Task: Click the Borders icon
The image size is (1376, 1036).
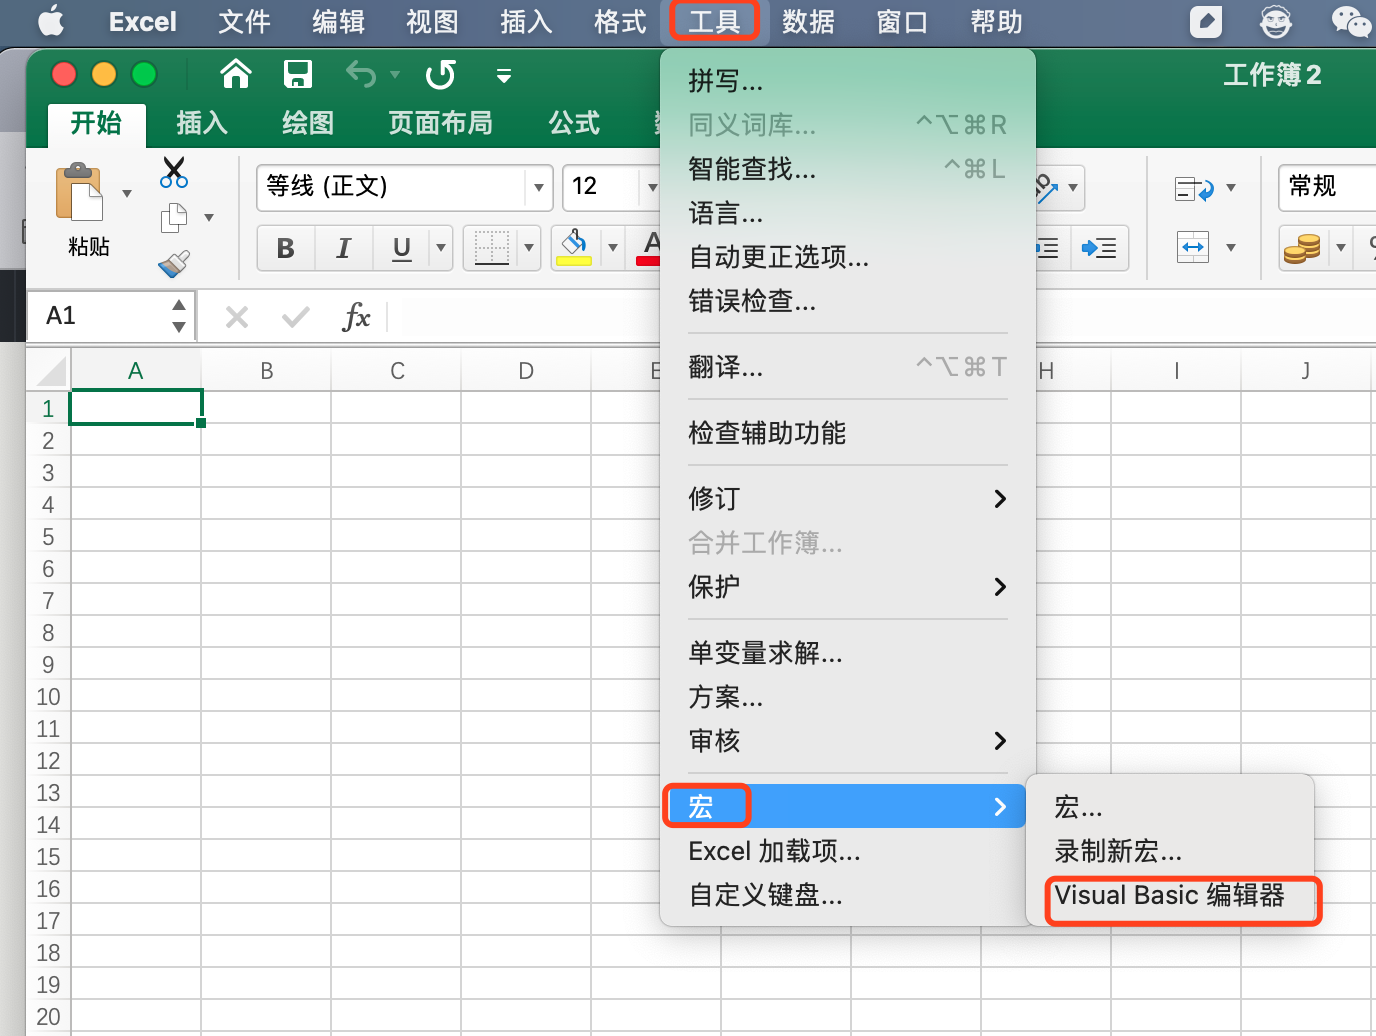Action: (x=492, y=248)
